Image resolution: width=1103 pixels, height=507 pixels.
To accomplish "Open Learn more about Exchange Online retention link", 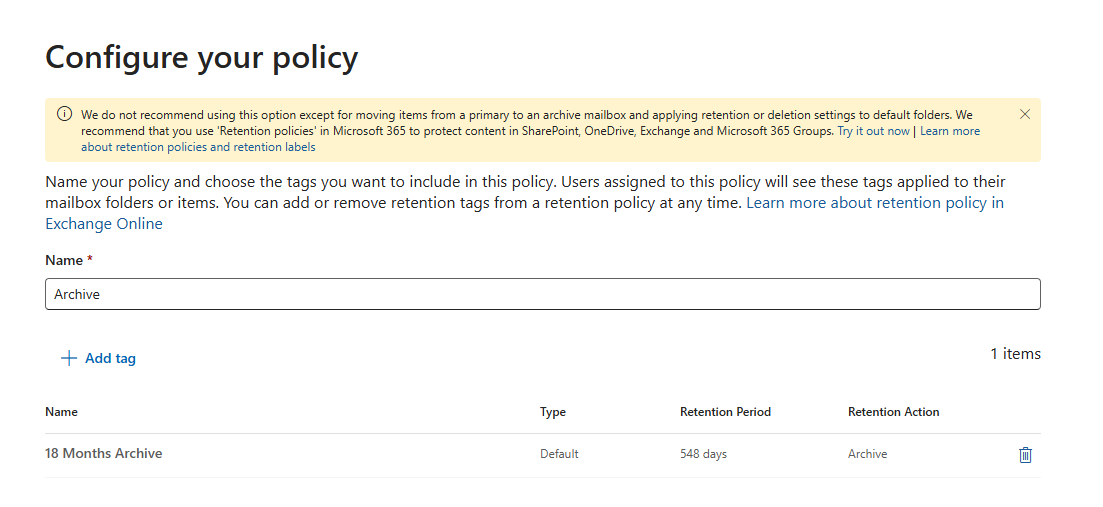I will pyautogui.click(x=524, y=213).
